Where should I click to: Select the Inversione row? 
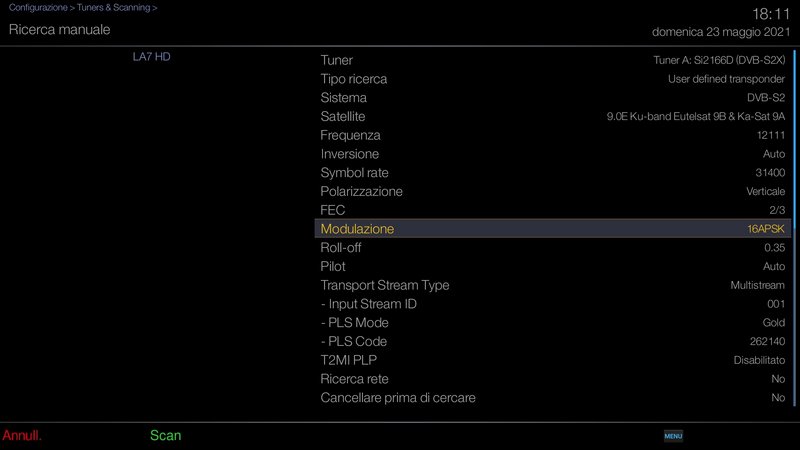[x=553, y=154]
